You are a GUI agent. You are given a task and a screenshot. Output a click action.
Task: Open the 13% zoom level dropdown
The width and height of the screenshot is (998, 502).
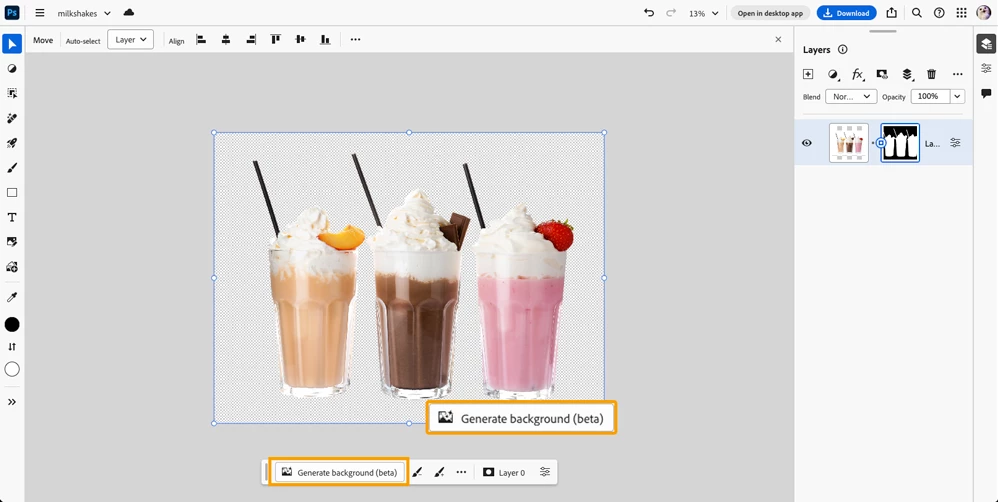(x=703, y=13)
